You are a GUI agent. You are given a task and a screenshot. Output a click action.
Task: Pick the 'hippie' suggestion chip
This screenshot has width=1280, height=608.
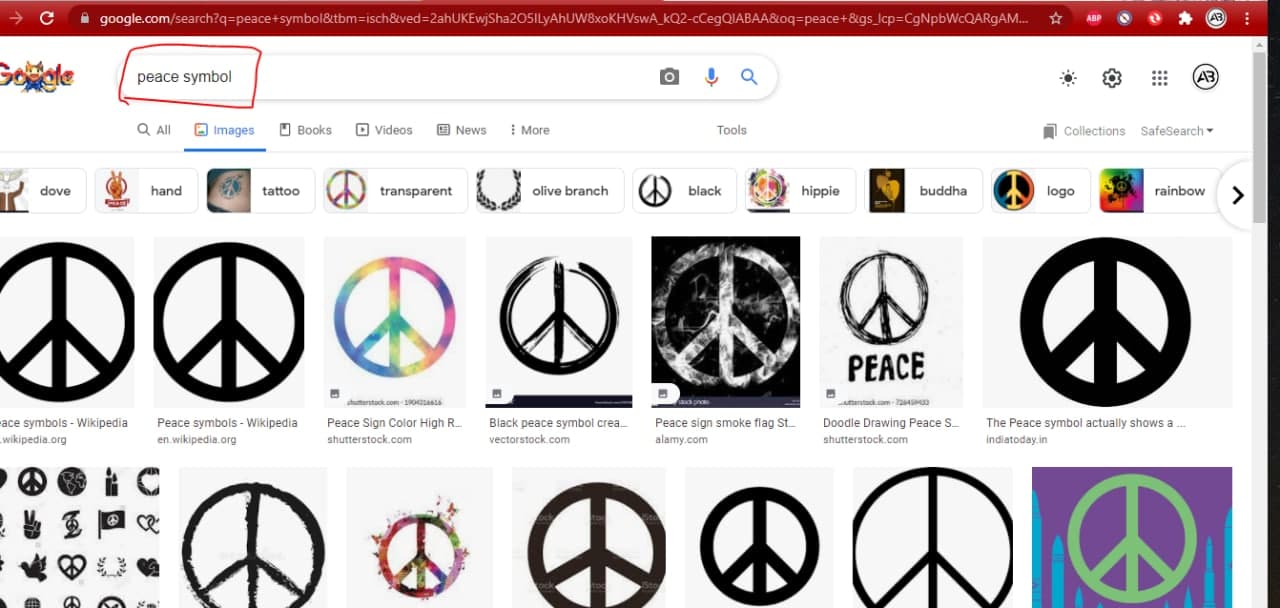pyautogui.click(x=800, y=191)
